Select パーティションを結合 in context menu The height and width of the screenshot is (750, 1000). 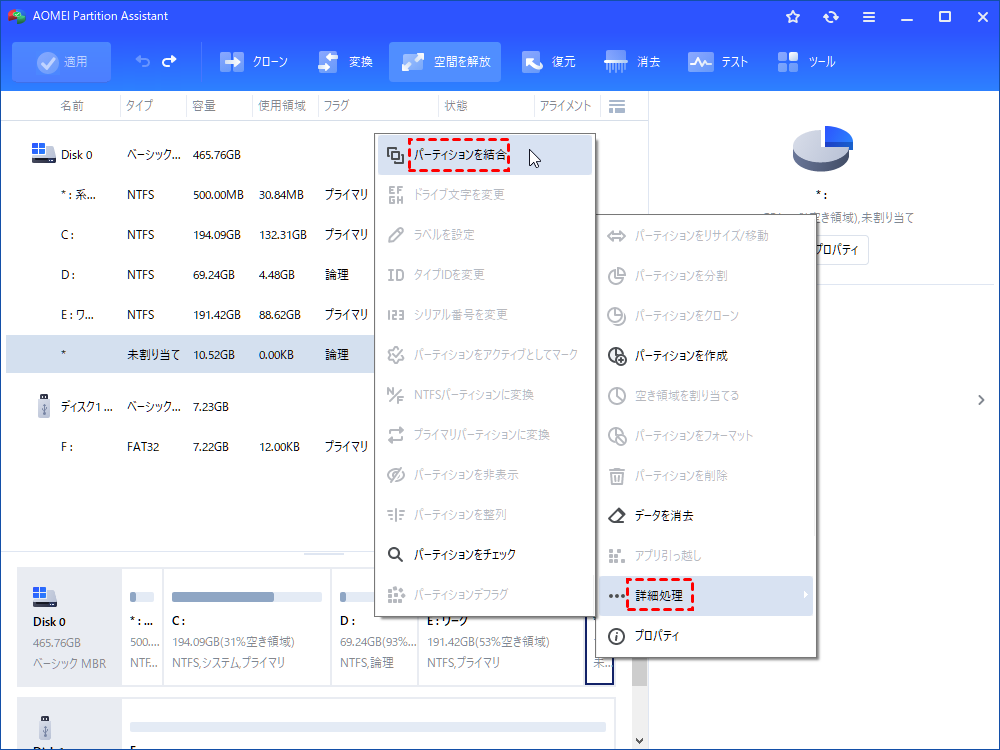click(461, 155)
